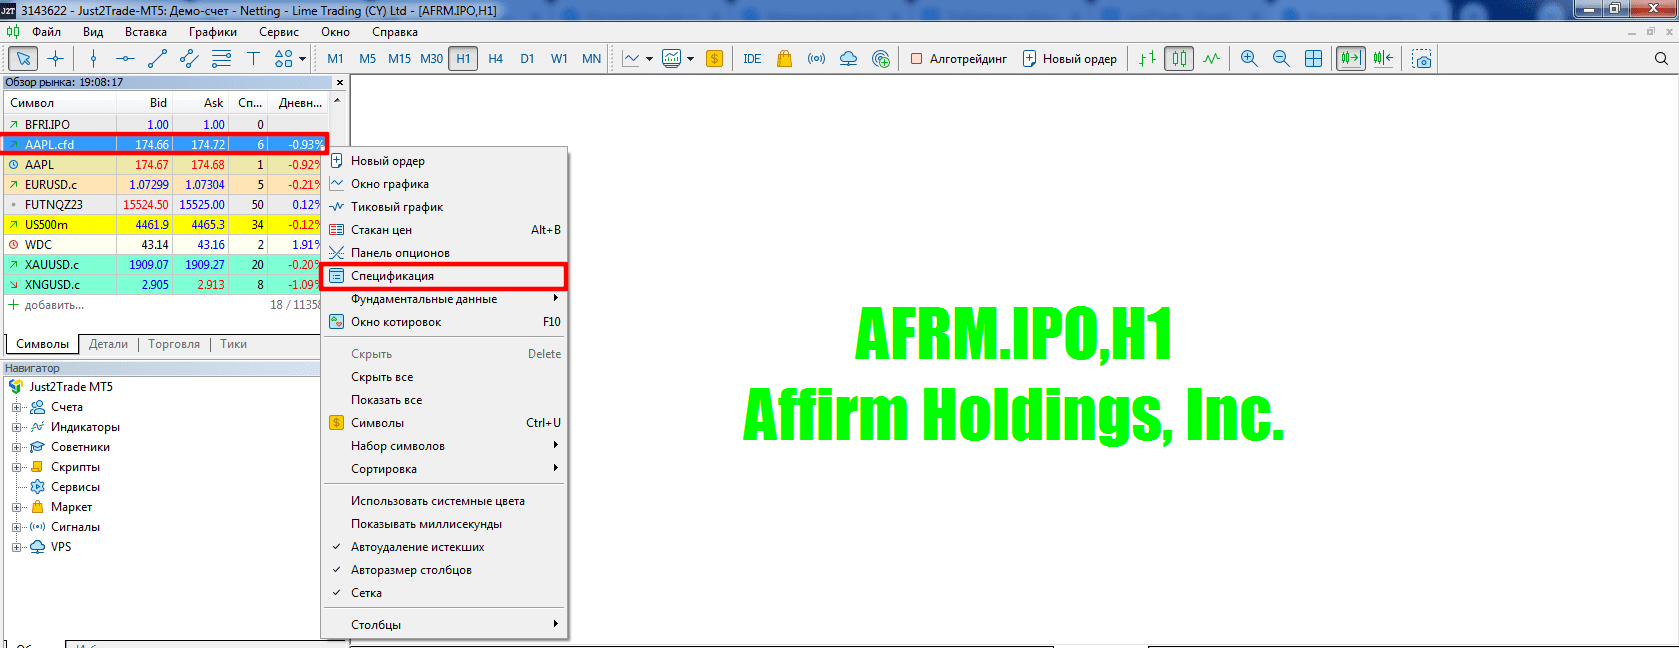Toggle chart shift in toolbar
1679x648 pixels.
[1383, 59]
